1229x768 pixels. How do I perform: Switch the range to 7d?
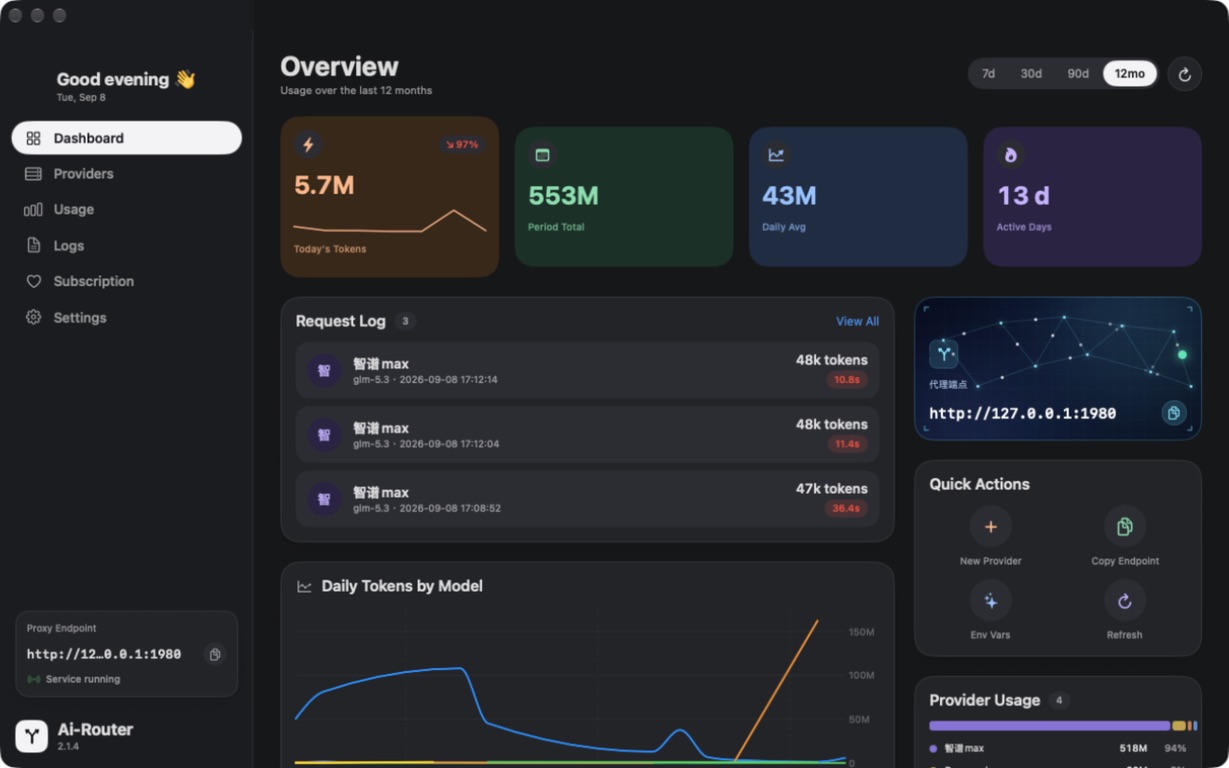pos(988,74)
